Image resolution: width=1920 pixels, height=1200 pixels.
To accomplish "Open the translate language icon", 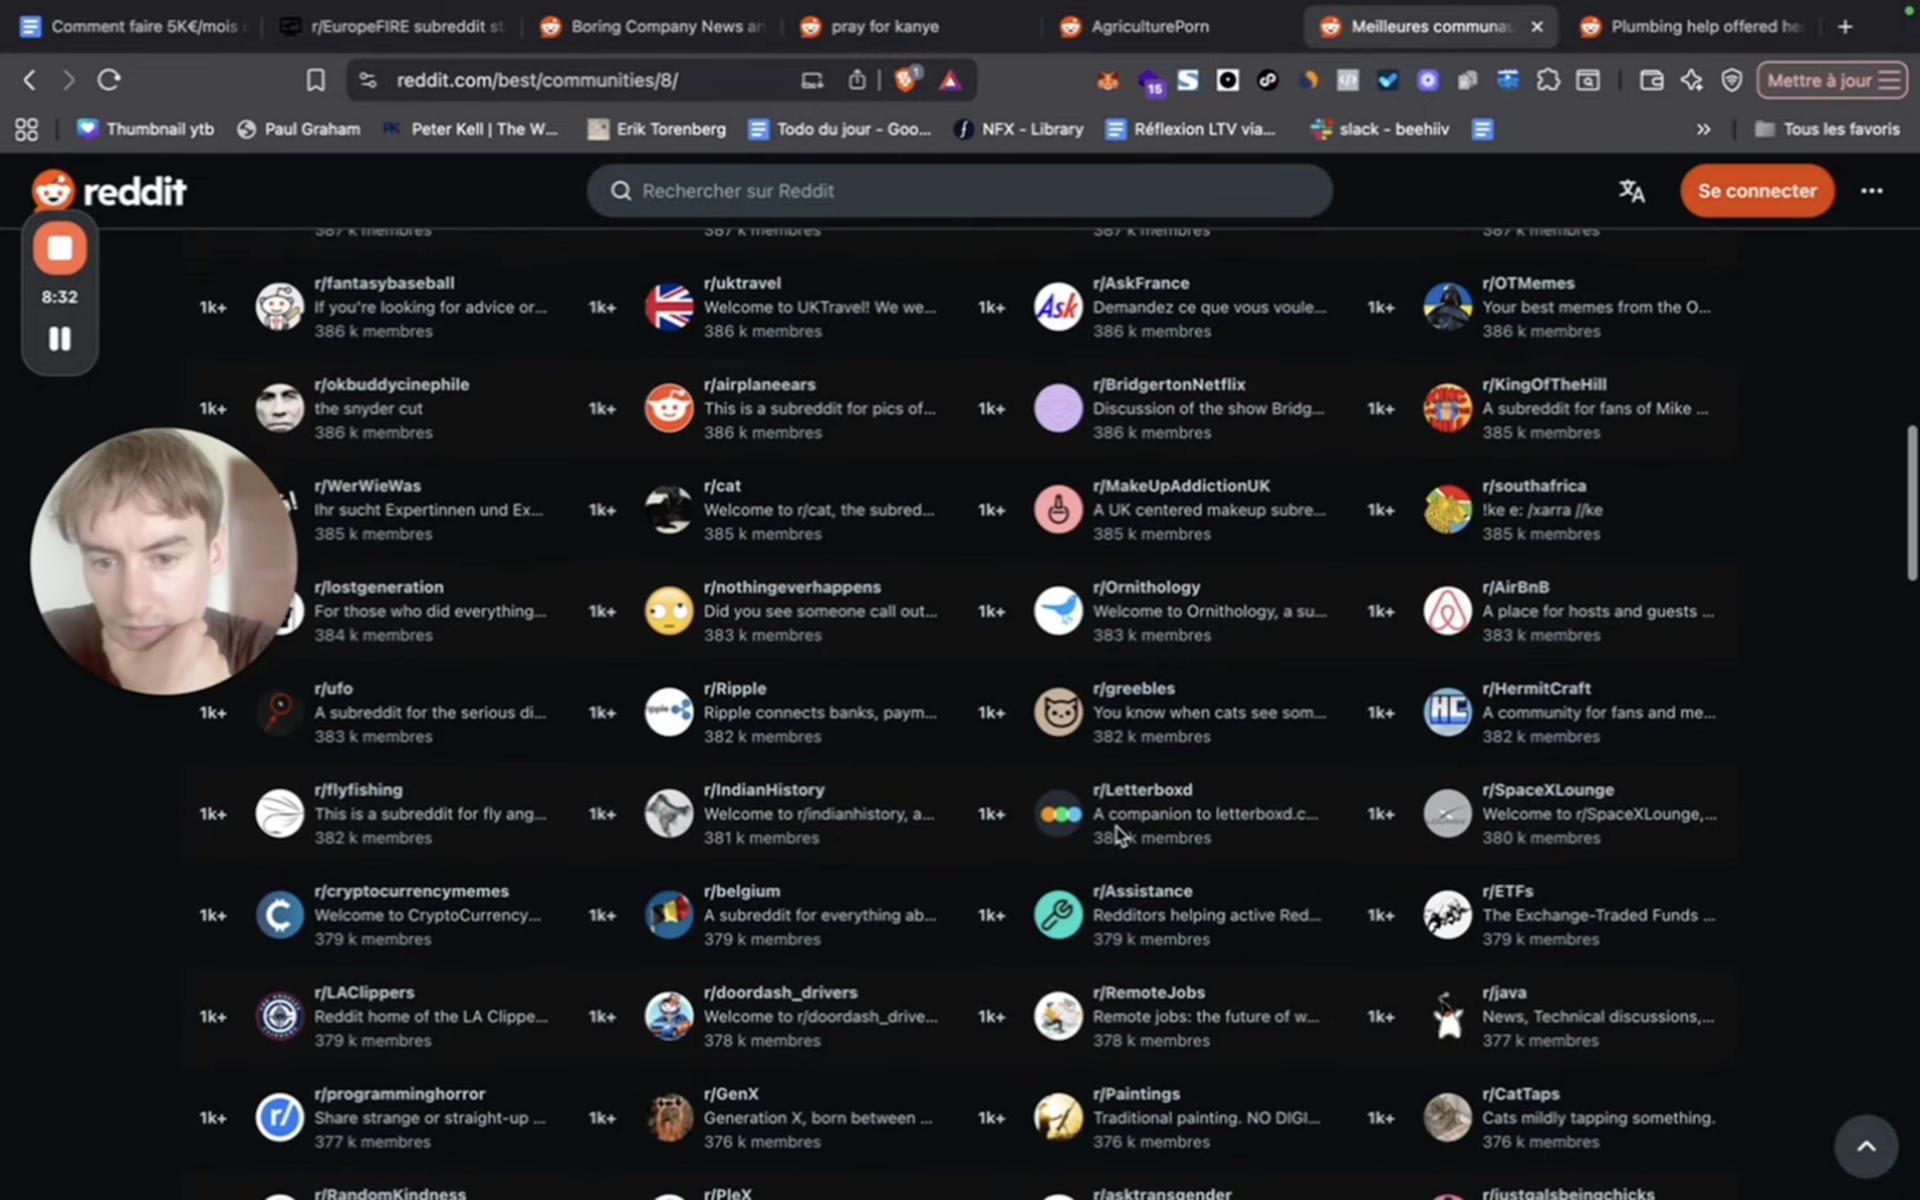I will [1631, 190].
